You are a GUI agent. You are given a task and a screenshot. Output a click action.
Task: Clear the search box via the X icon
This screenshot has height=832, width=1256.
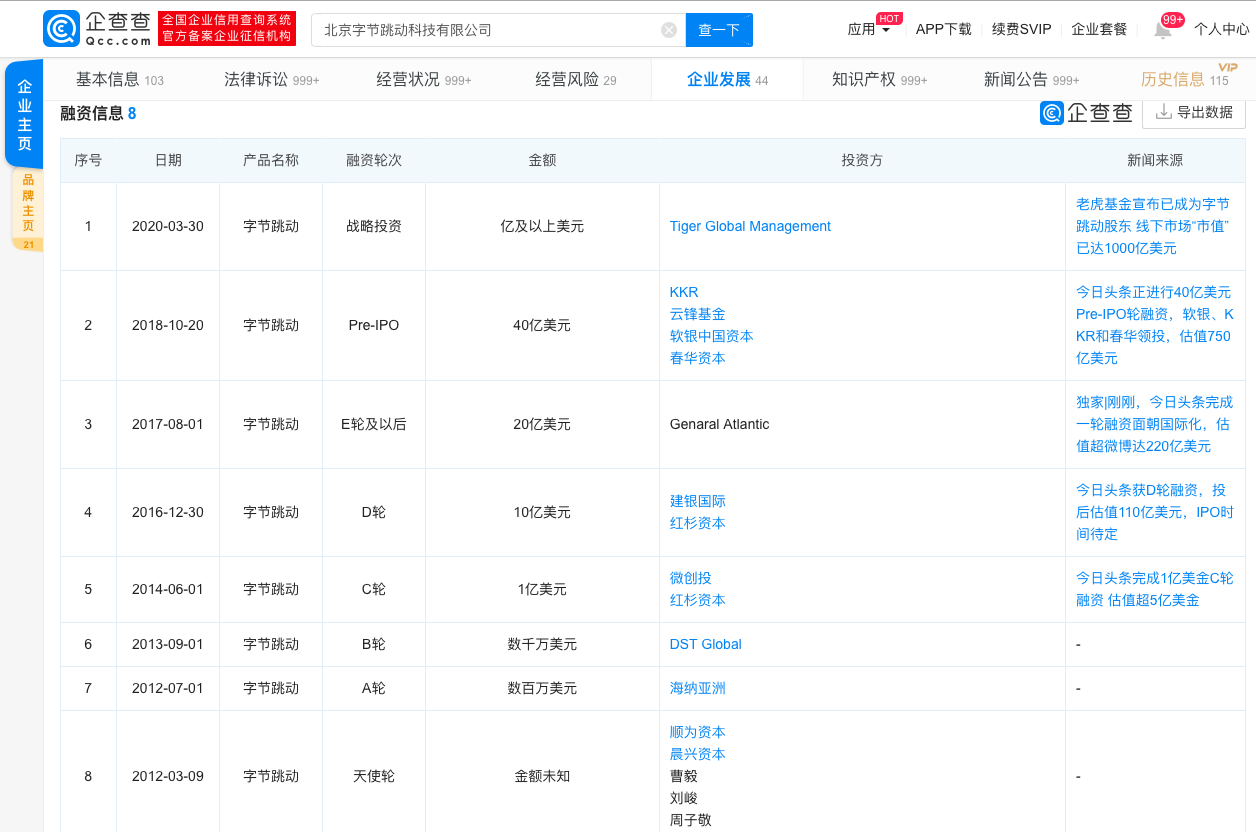[668, 29]
